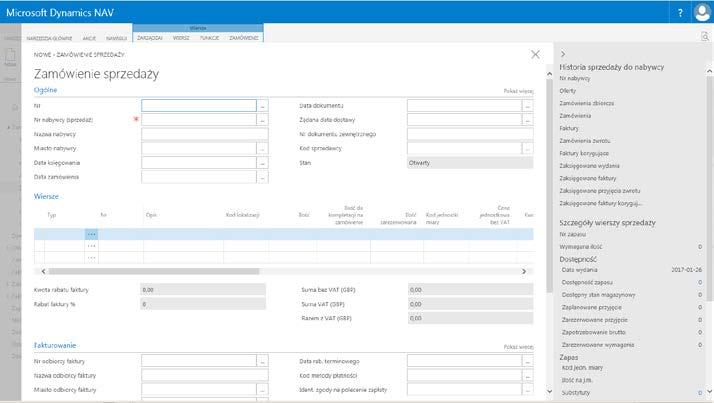Image resolution: width=714 pixels, height=403 pixels.
Task: Collapse the Fakturowanie section
Action: coord(55,345)
